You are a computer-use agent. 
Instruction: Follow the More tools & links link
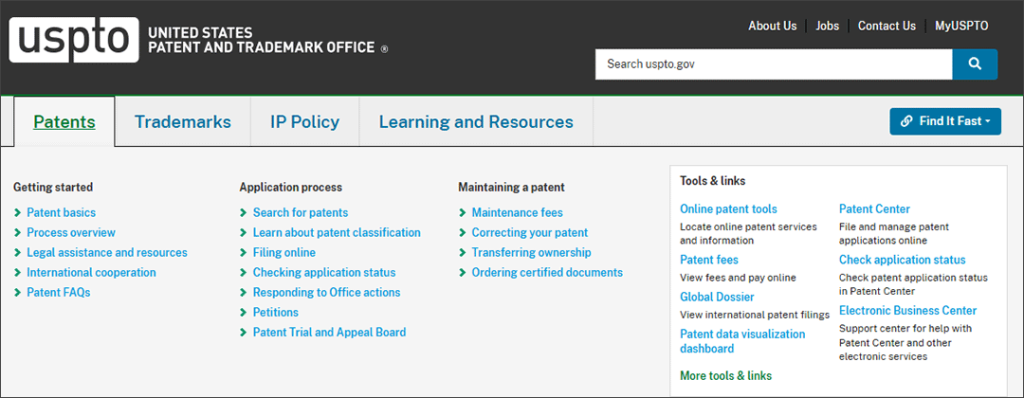tap(726, 376)
